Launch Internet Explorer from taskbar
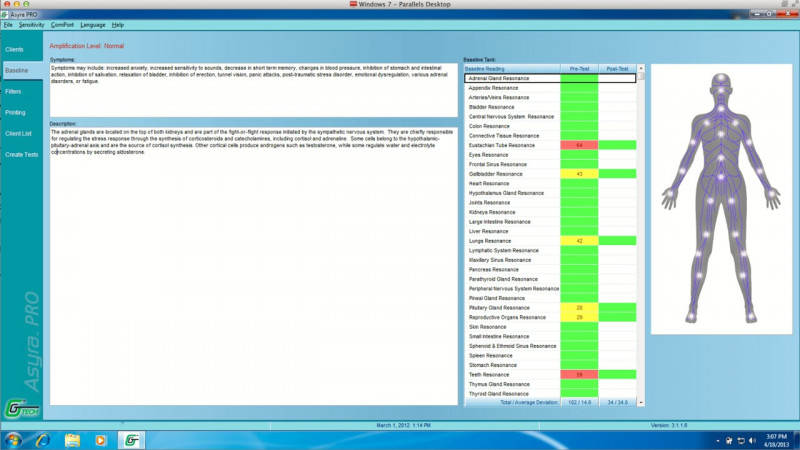The height and width of the screenshot is (450, 800). click(x=43, y=440)
